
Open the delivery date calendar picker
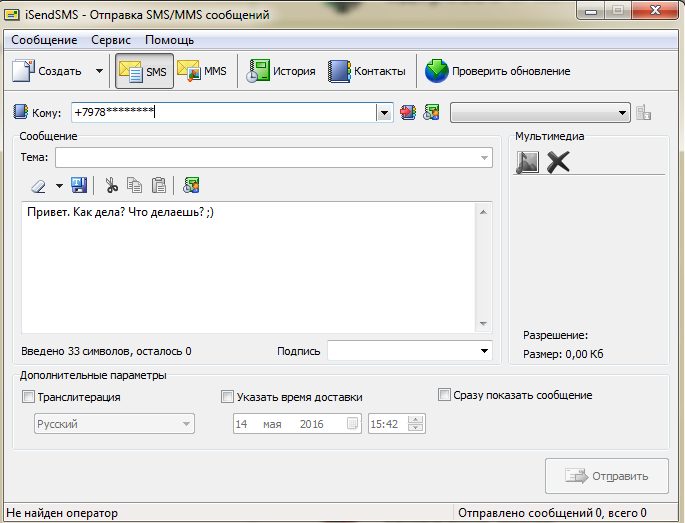click(x=352, y=423)
